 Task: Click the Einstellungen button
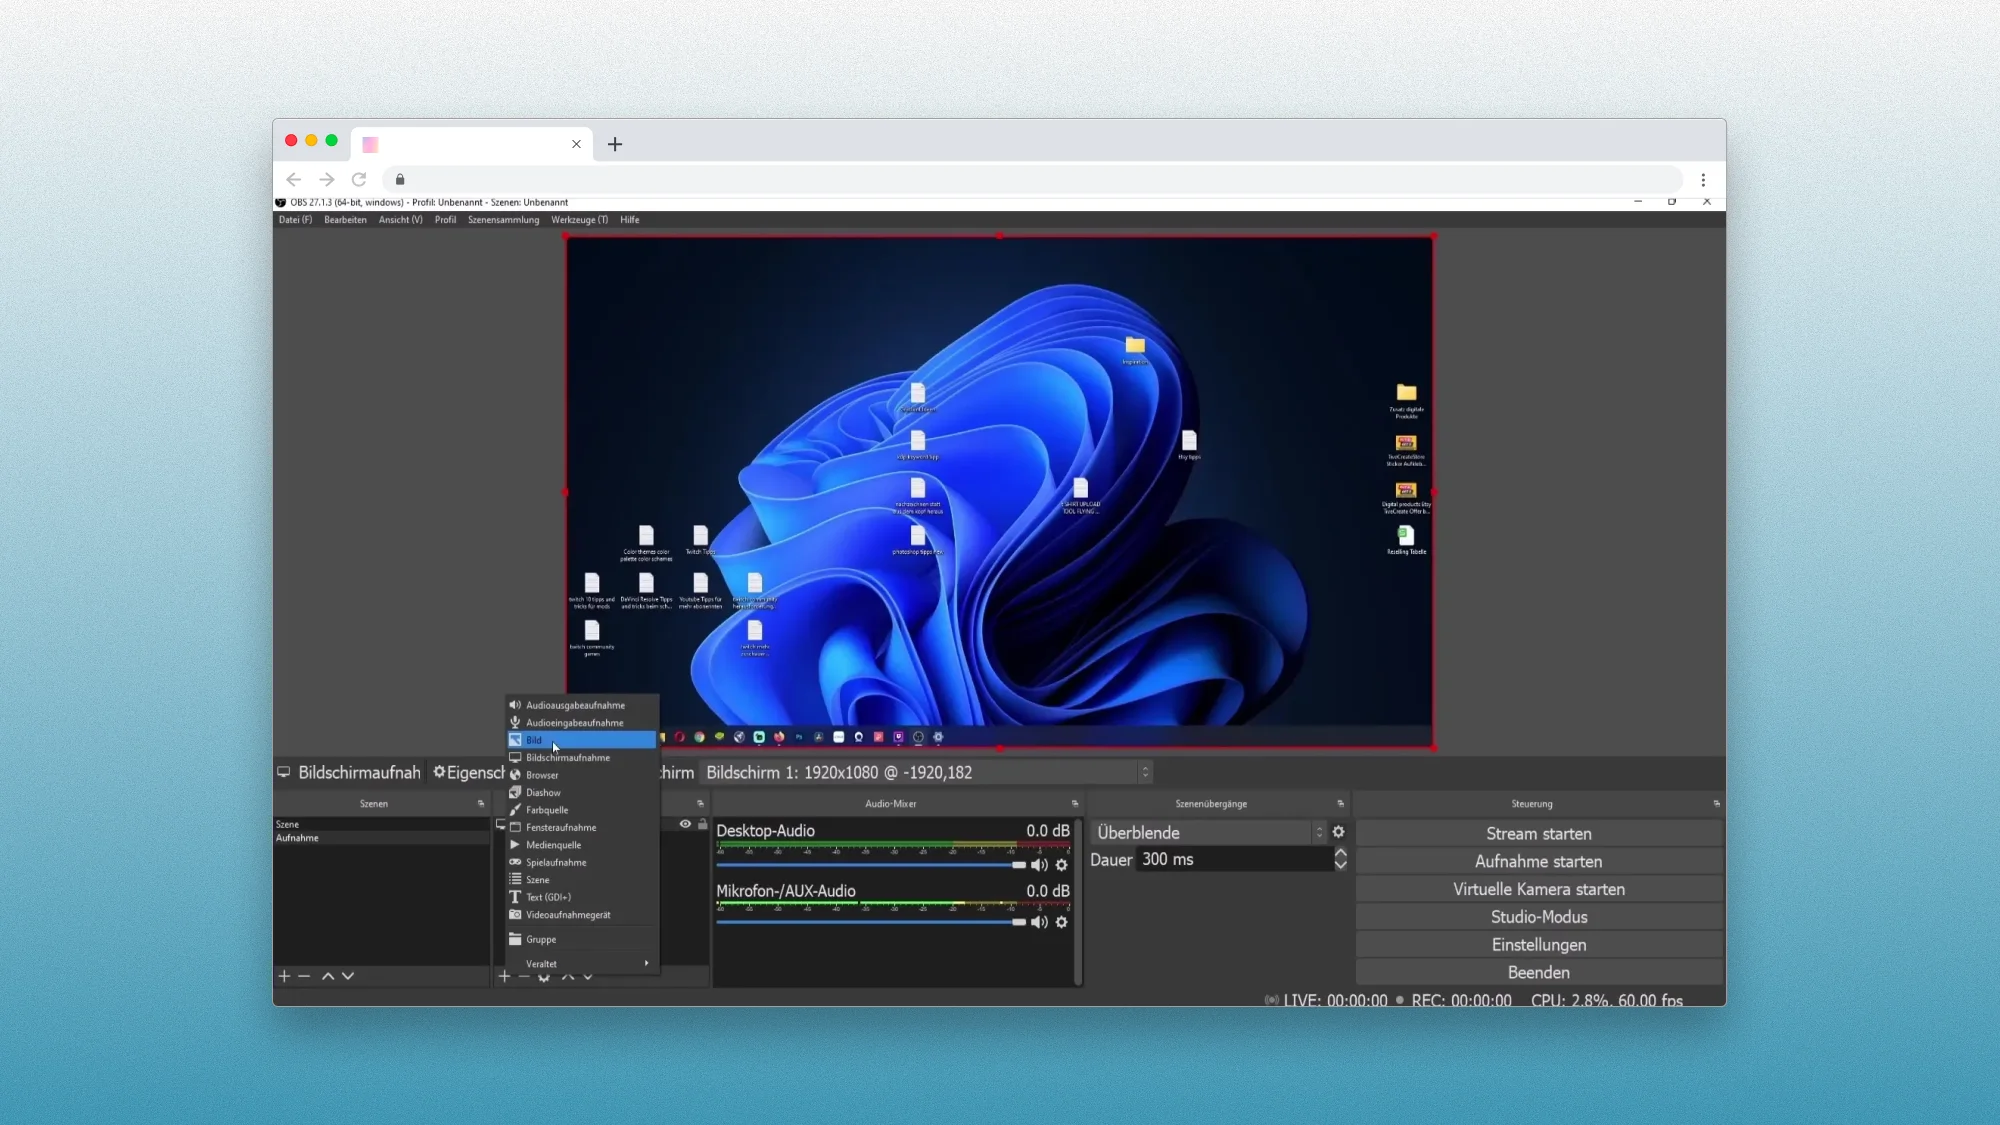coord(1538,945)
